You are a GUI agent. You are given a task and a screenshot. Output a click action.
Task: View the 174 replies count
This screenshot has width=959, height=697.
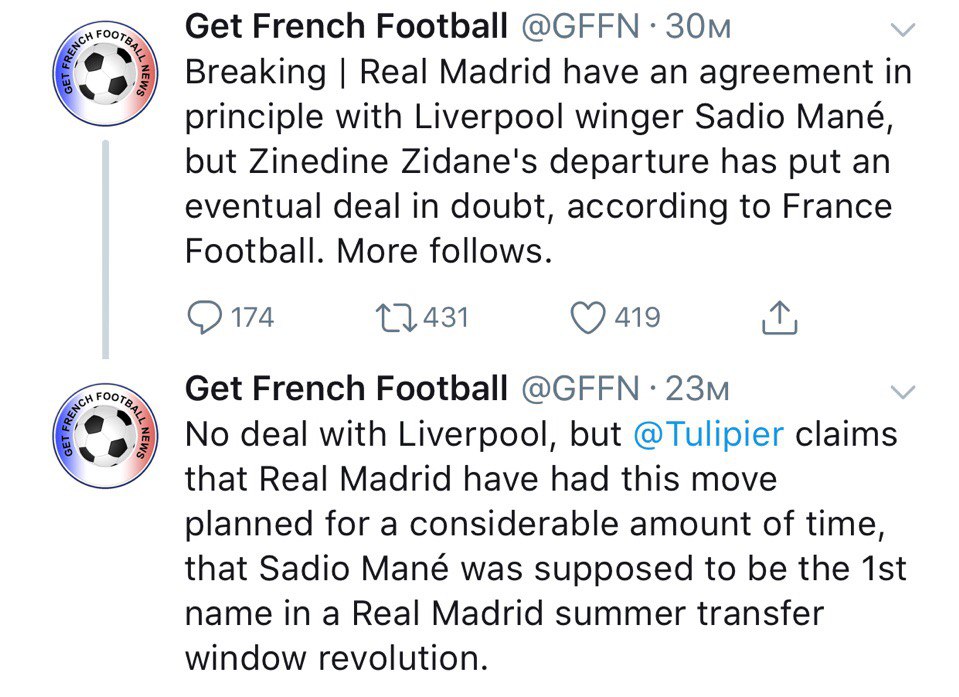click(x=253, y=318)
